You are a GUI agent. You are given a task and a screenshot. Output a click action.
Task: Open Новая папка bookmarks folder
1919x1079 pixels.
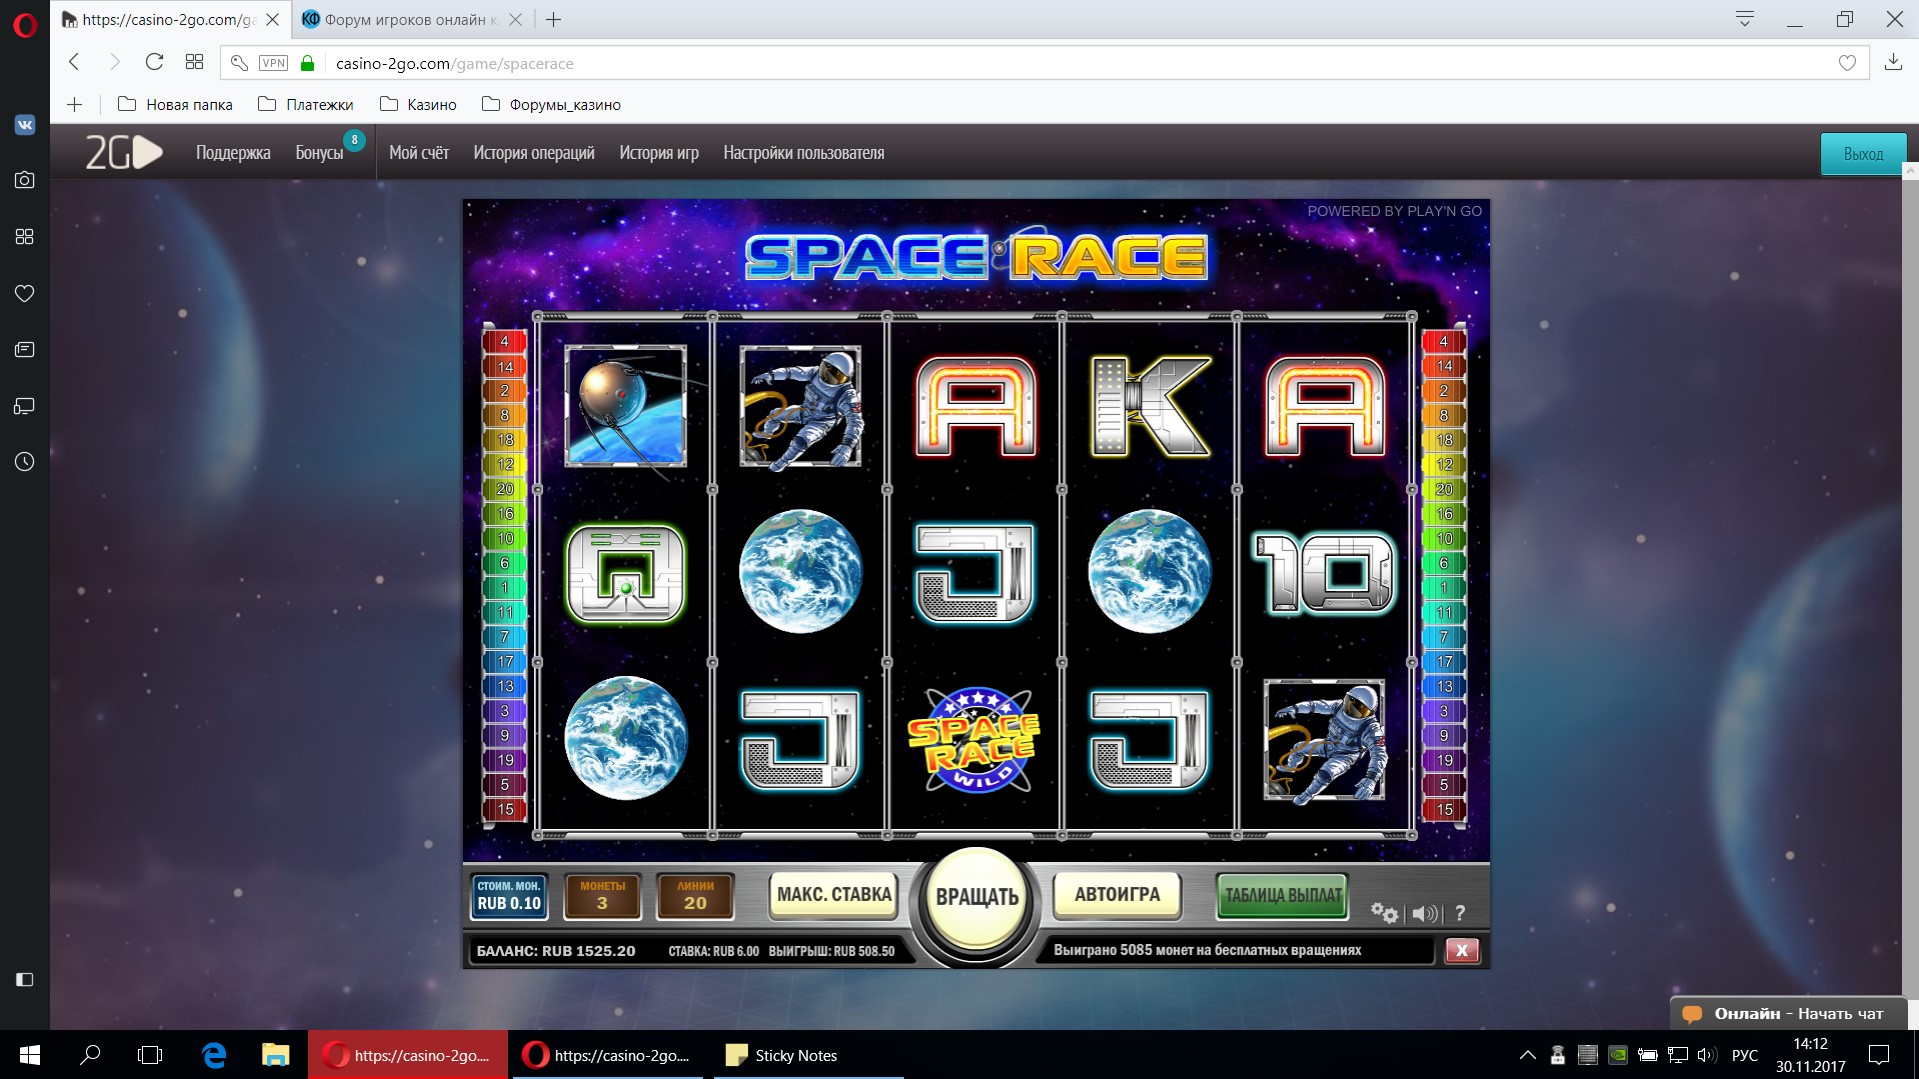tap(175, 104)
